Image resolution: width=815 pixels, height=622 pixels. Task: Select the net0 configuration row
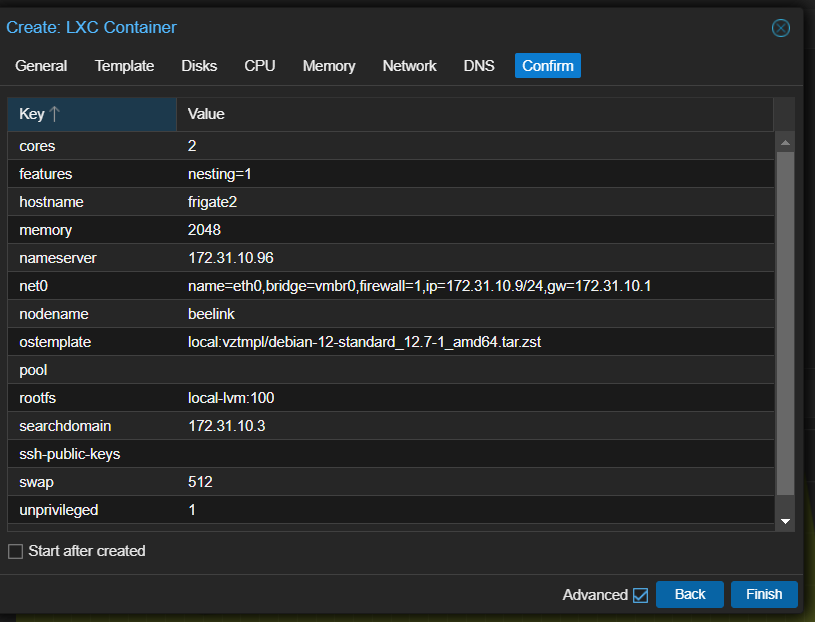300,286
